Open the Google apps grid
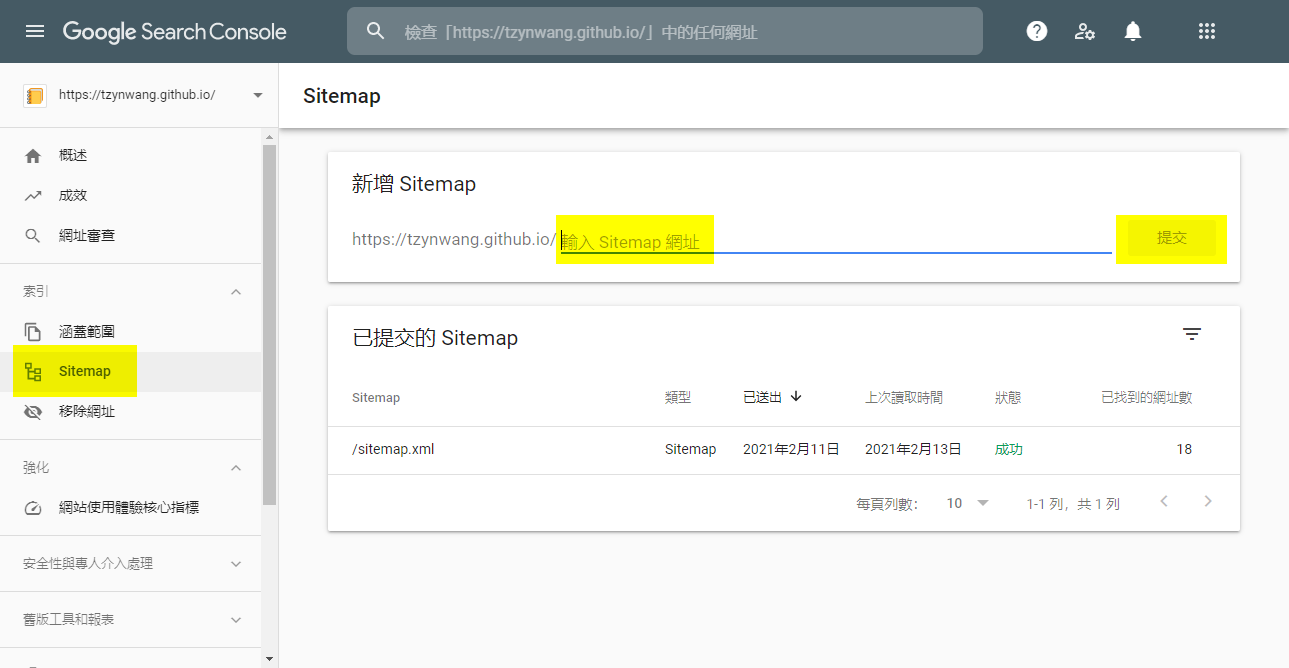The image size is (1289, 668). coord(1207,31)
